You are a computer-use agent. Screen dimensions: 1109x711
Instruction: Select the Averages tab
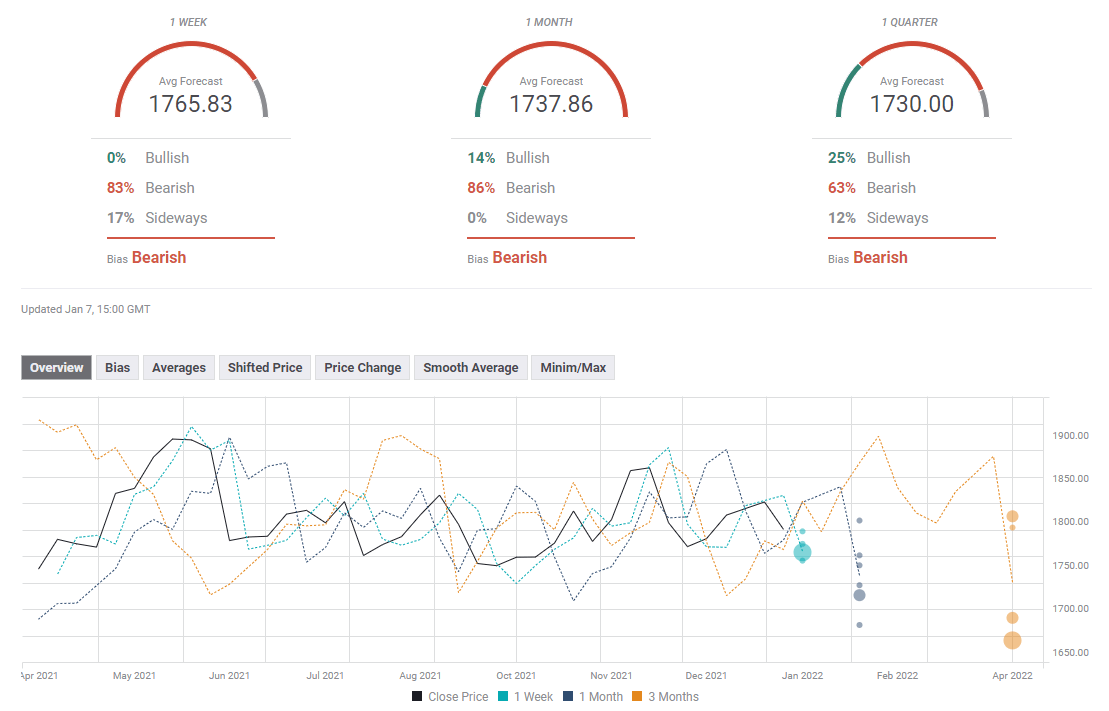(179, 368)
